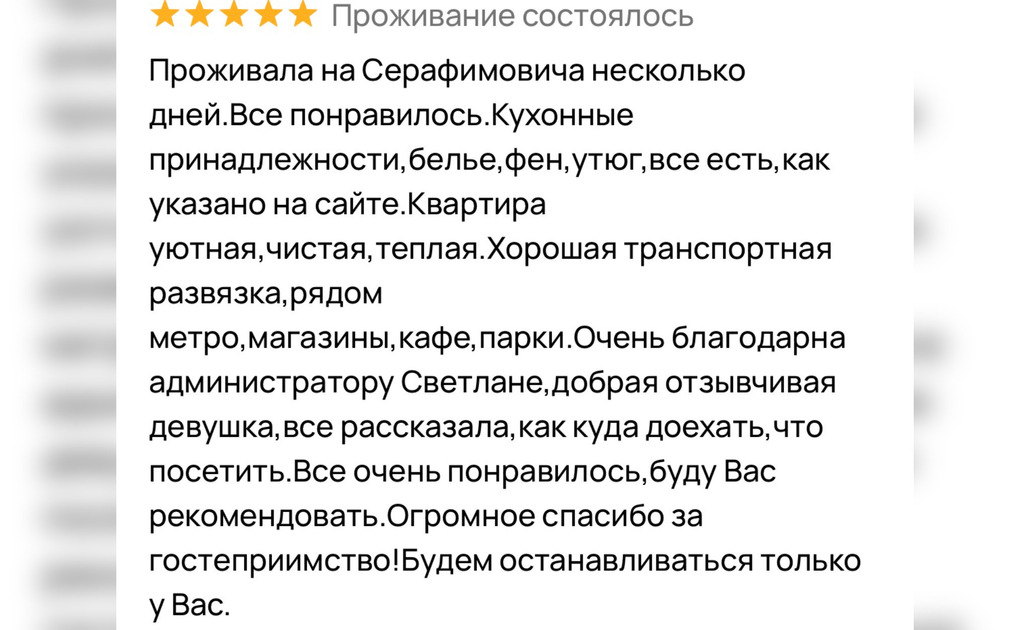The width and height of the screenshot is (1030, 630).
Task: Click the word 'благодарна' in the review
Action: pyautogui.click(x=759, y=339)
